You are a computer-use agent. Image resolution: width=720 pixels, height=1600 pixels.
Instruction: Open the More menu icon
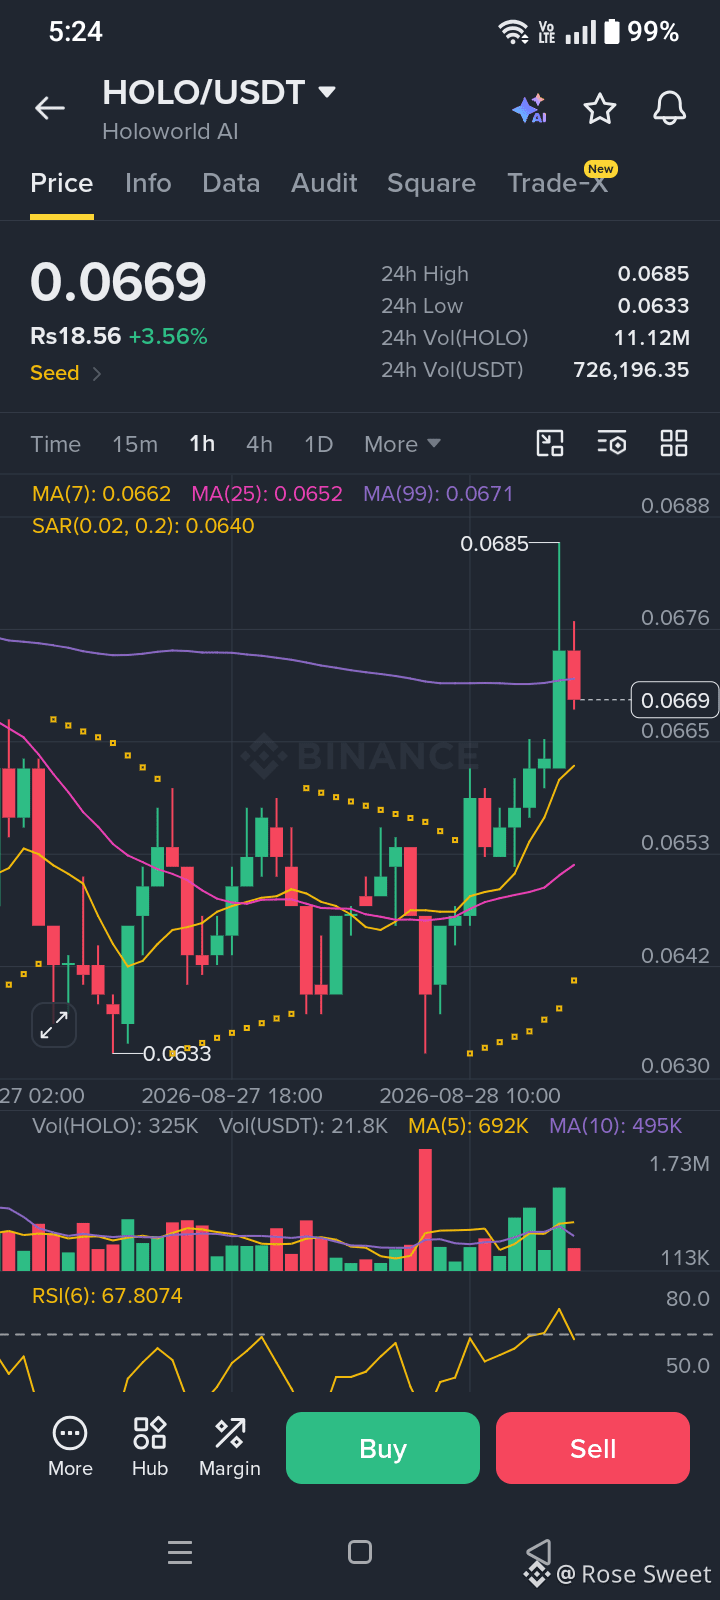pyautogui.click(x=70, y=1447)
